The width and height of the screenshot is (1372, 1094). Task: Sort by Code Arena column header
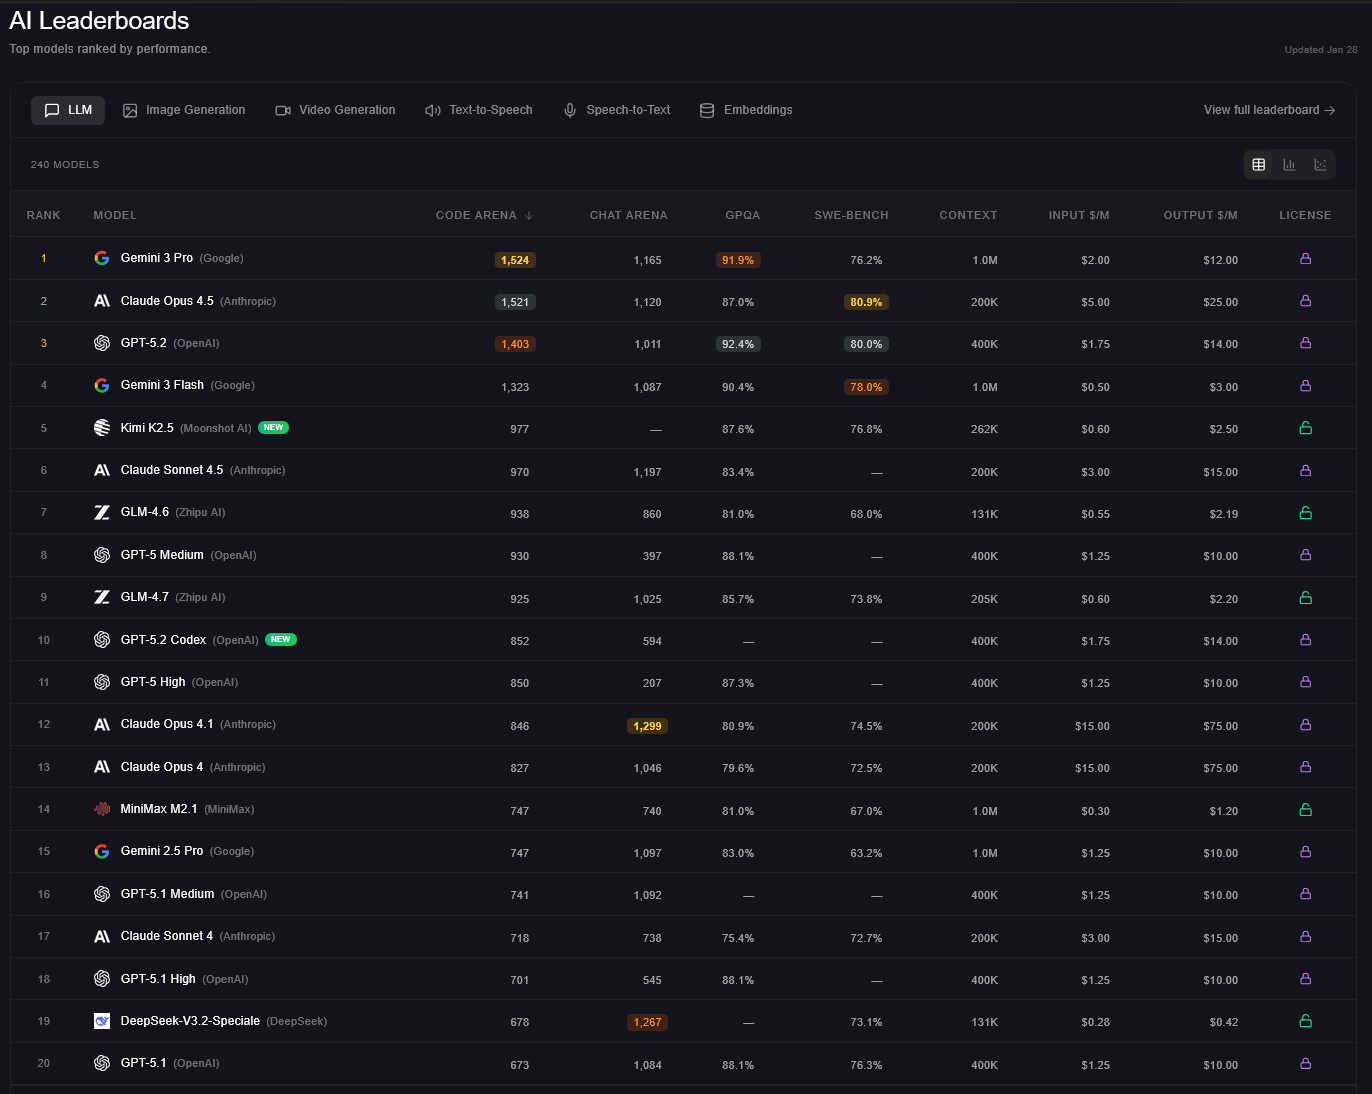click(484, 215)
